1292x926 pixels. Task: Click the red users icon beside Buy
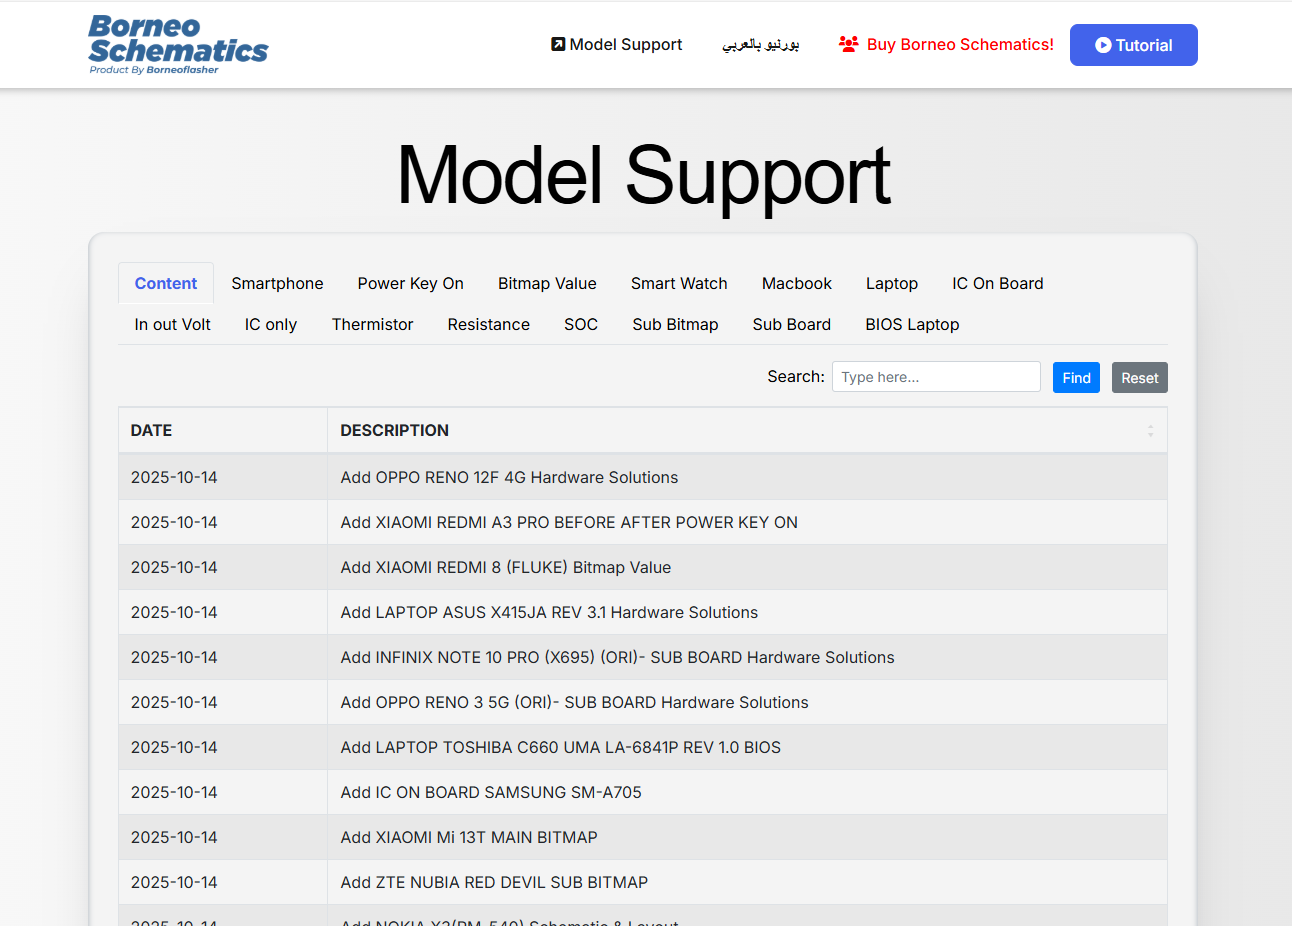tap(848, 44)
